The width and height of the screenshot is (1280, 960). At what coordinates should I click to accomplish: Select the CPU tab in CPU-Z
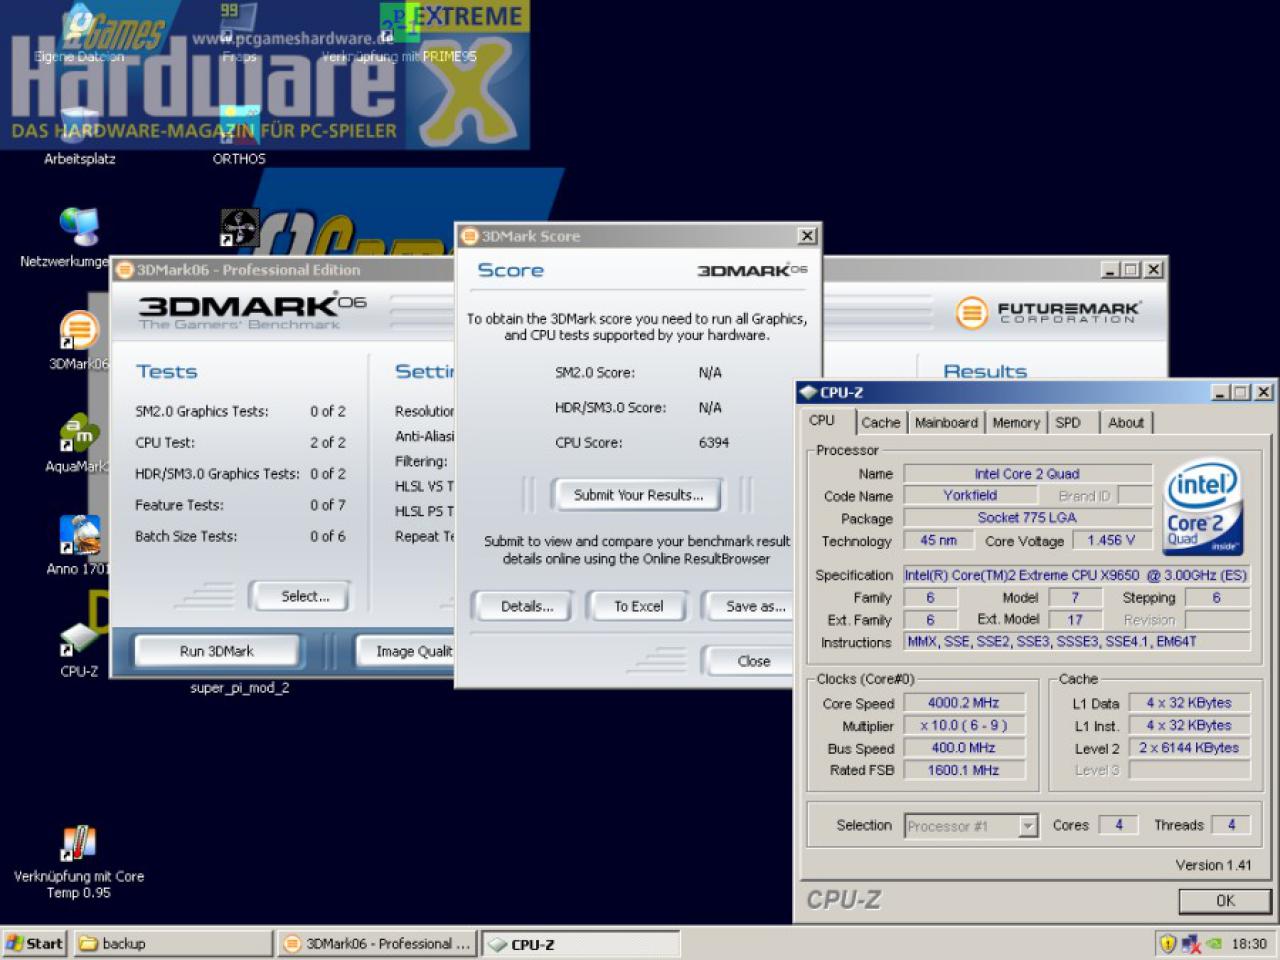(822, 420)
